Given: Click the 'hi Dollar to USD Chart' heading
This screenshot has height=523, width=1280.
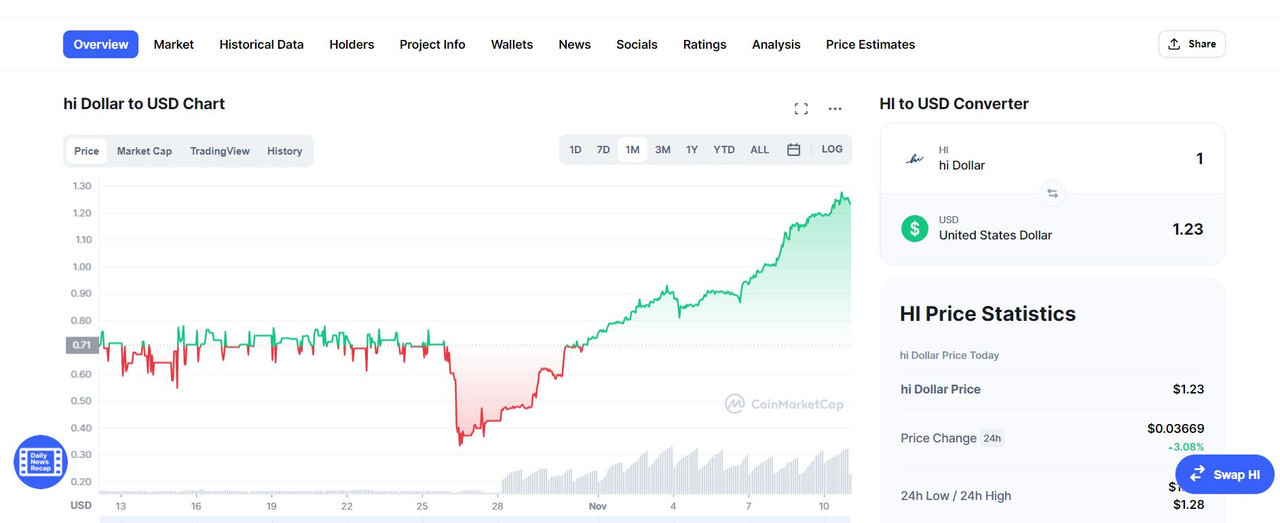Looking at the screenshot, I should click(x=144, y=104).
